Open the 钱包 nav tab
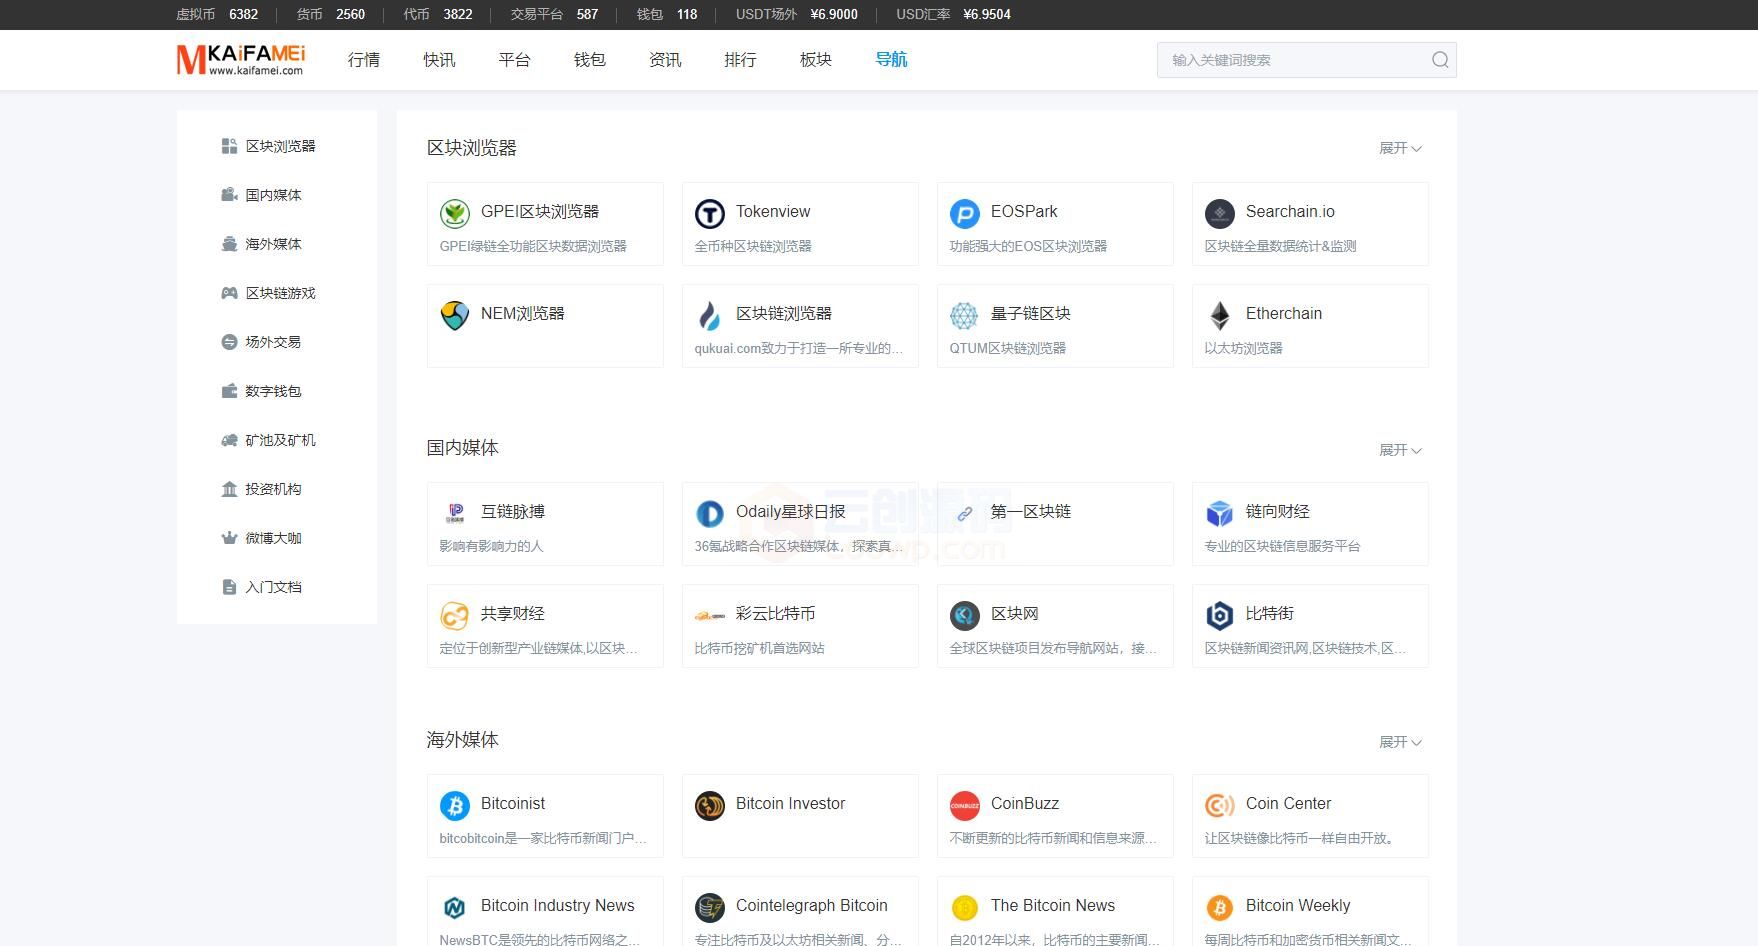1758x946 pixels. point(590,60)
